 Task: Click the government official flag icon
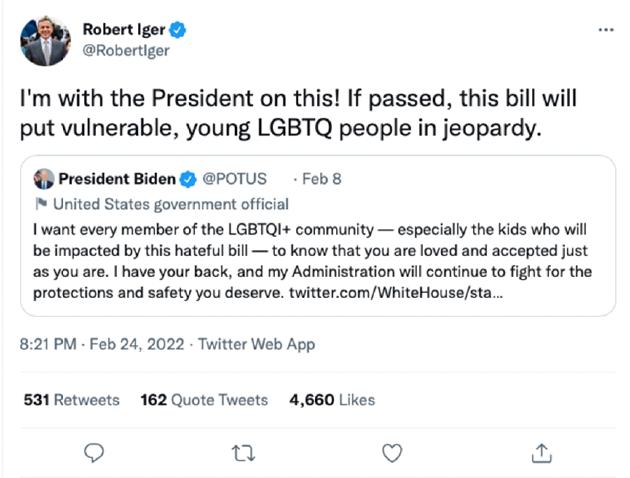[41, 204]
